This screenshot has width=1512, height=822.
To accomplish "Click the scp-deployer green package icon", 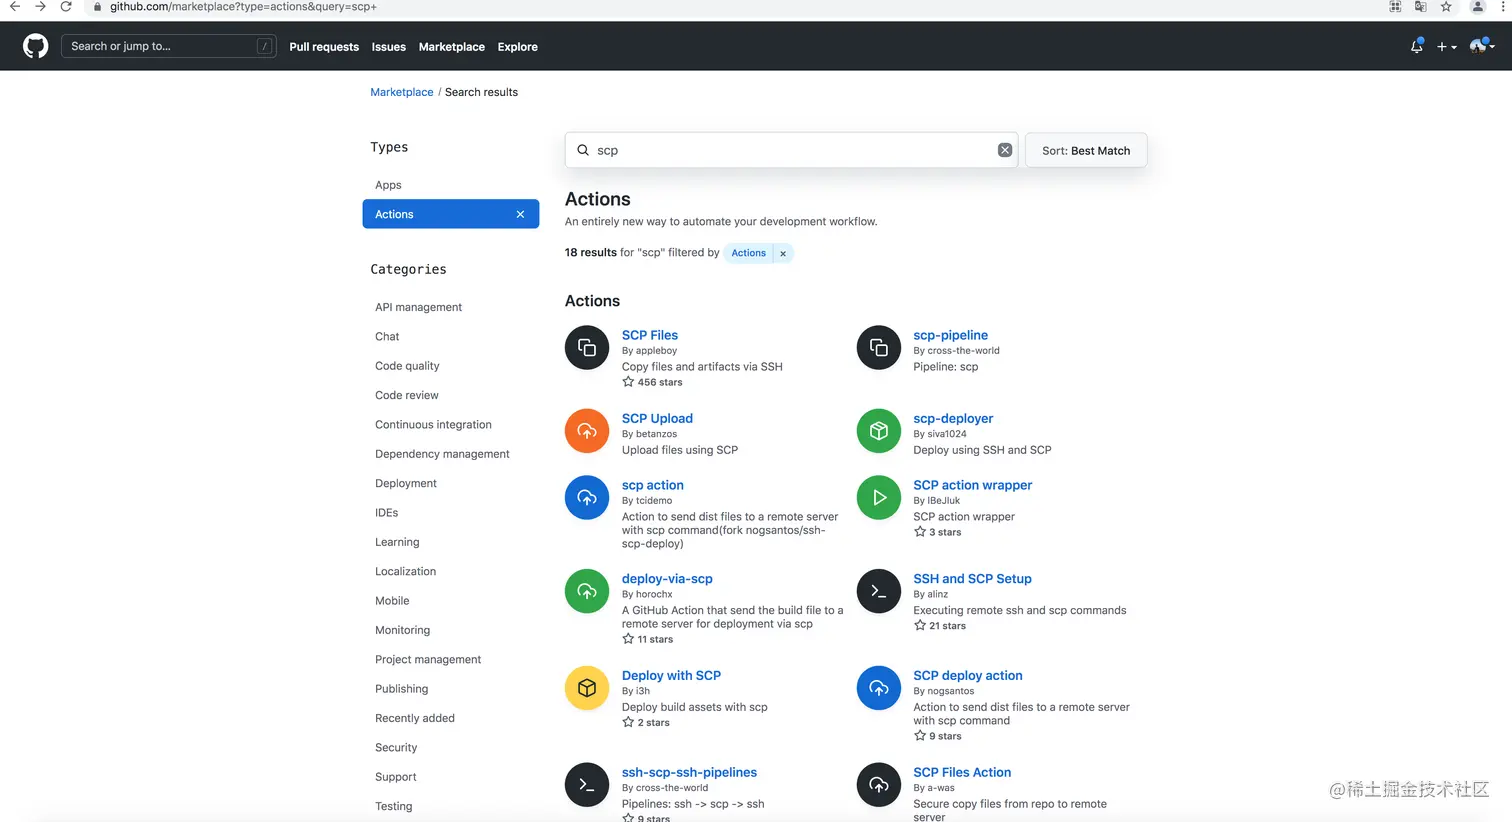I will tap(879, 430).
